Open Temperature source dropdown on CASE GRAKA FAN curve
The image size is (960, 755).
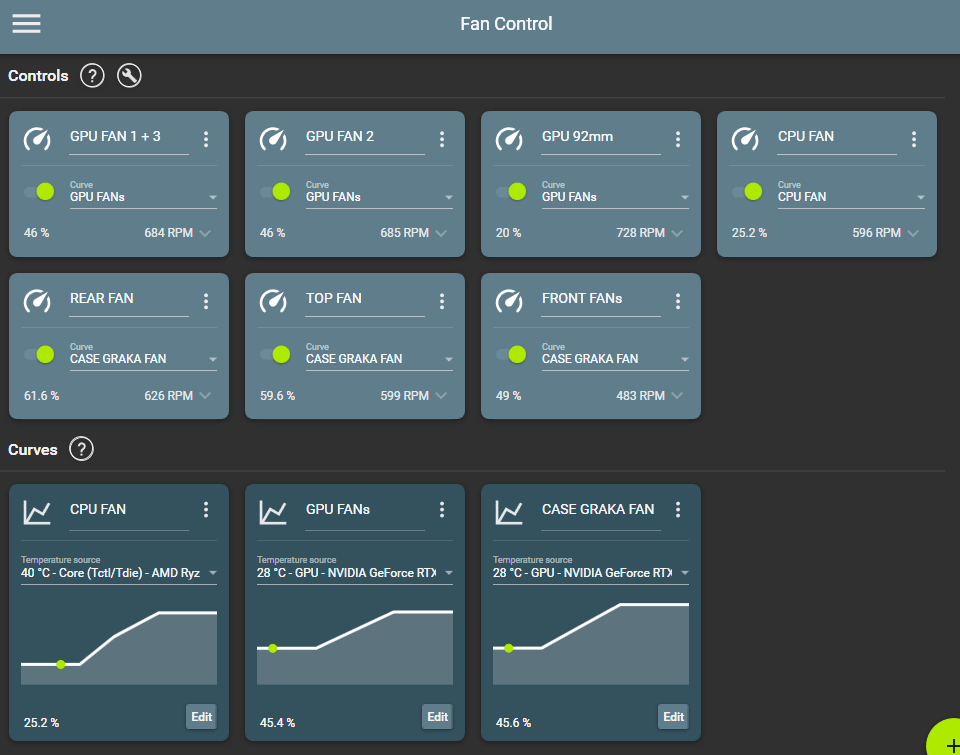591,570
